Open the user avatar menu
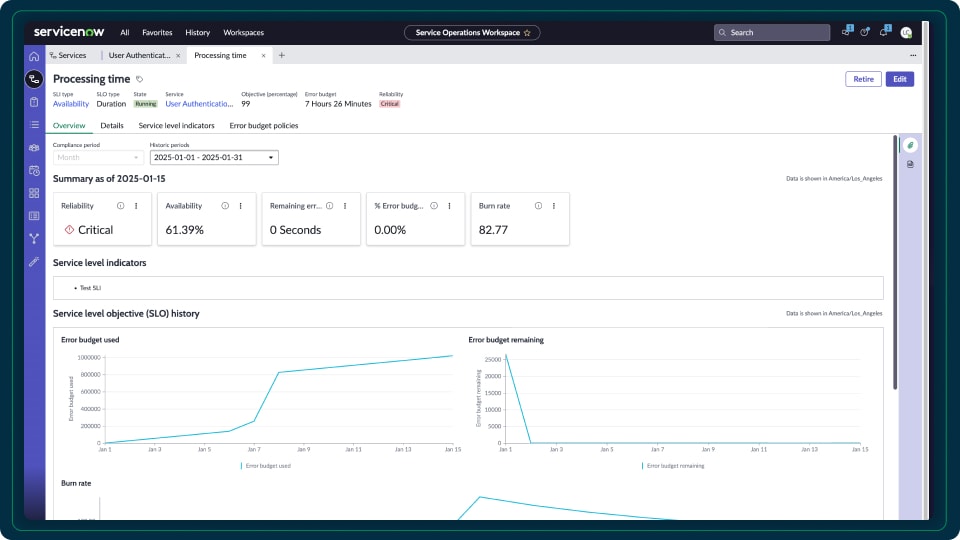The width and height of the screenshot is (960, 540). [x=906, y=32]
